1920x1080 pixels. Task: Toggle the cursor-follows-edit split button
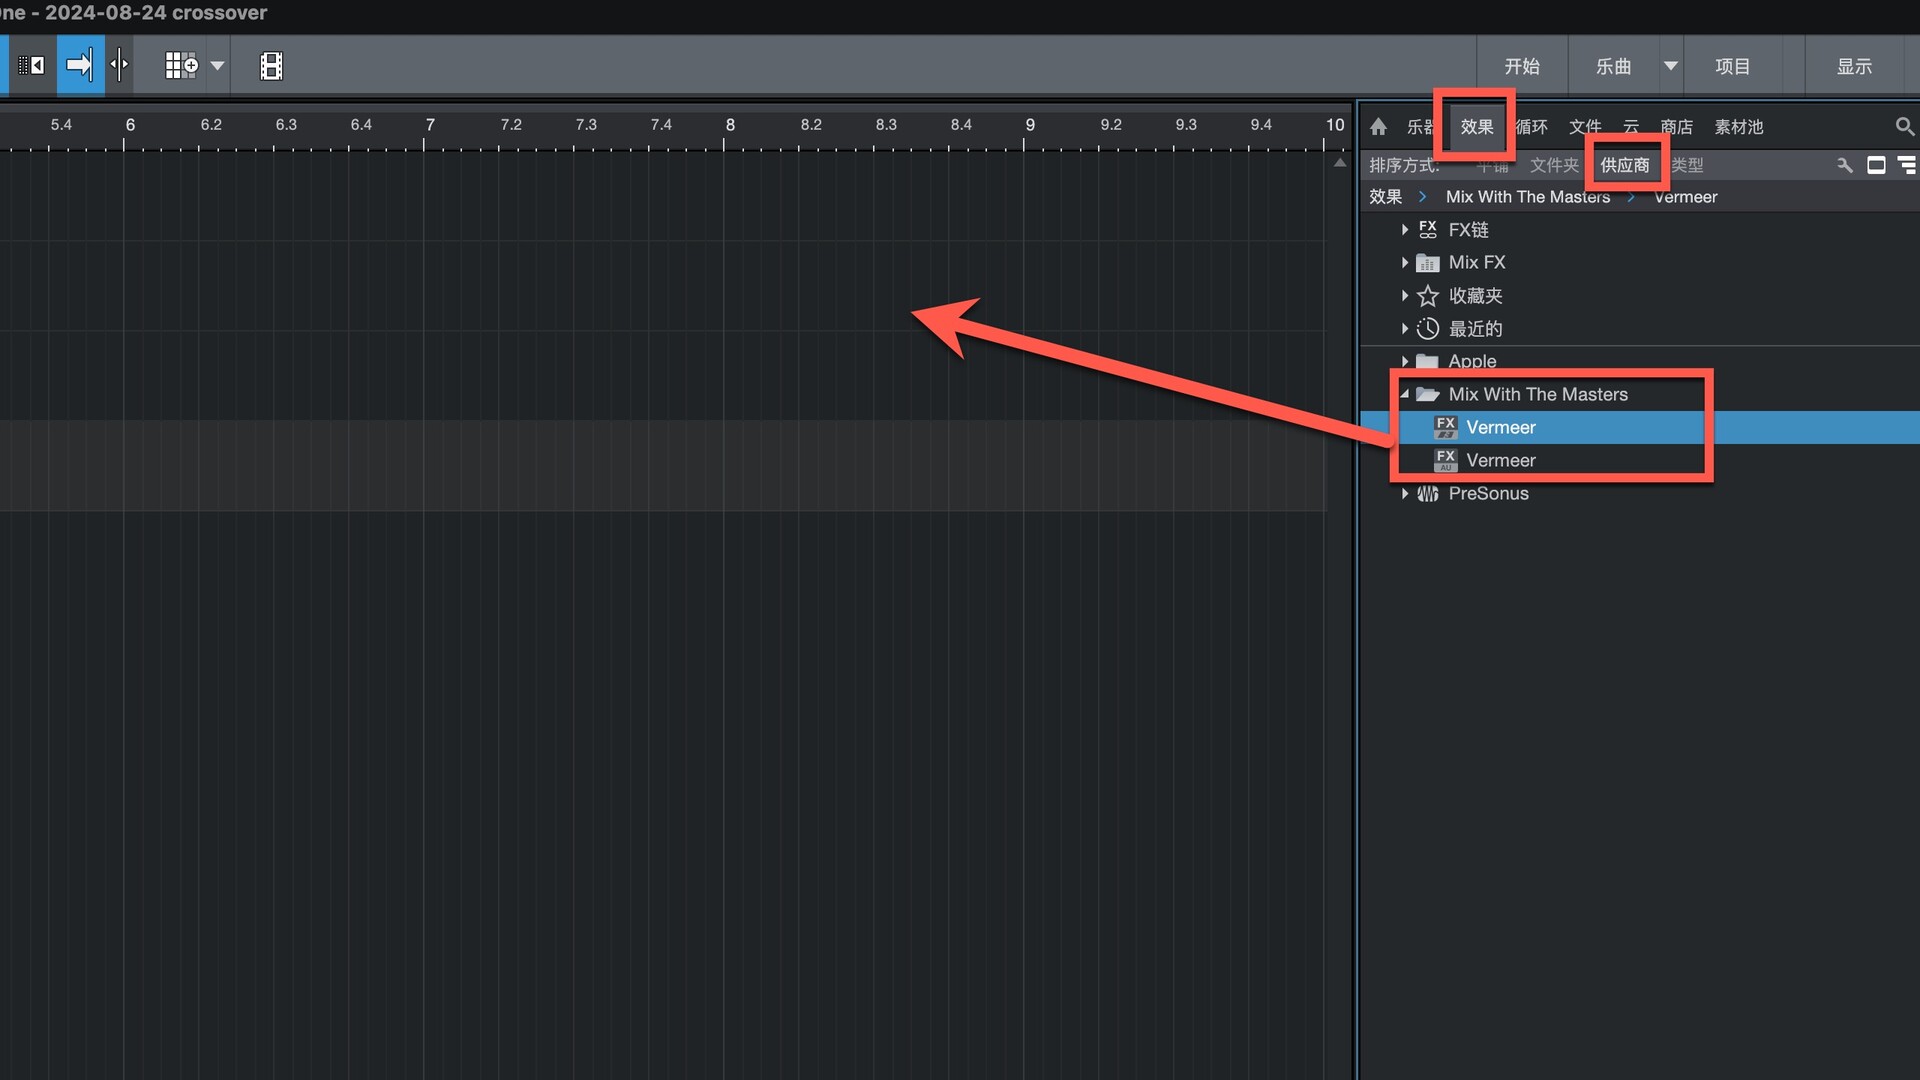coord(120,66)
